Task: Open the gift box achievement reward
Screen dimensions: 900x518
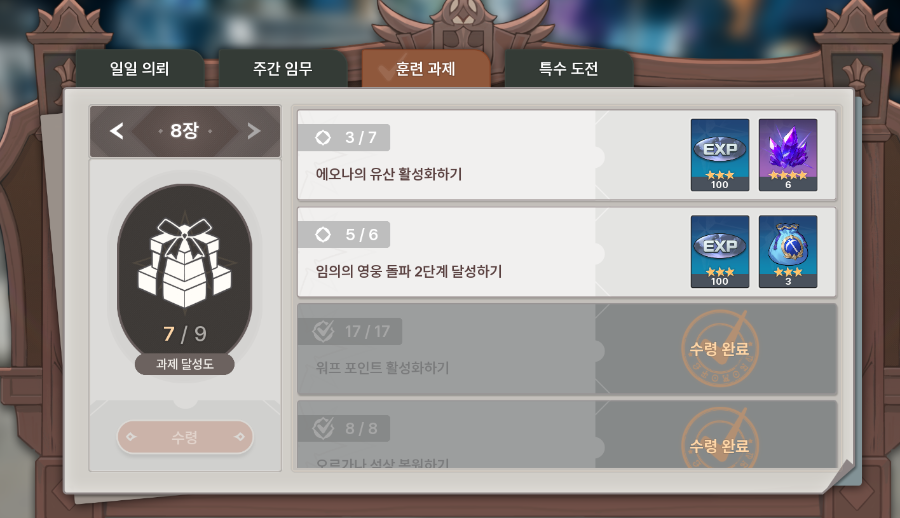Action: click(x=184, y=263)
